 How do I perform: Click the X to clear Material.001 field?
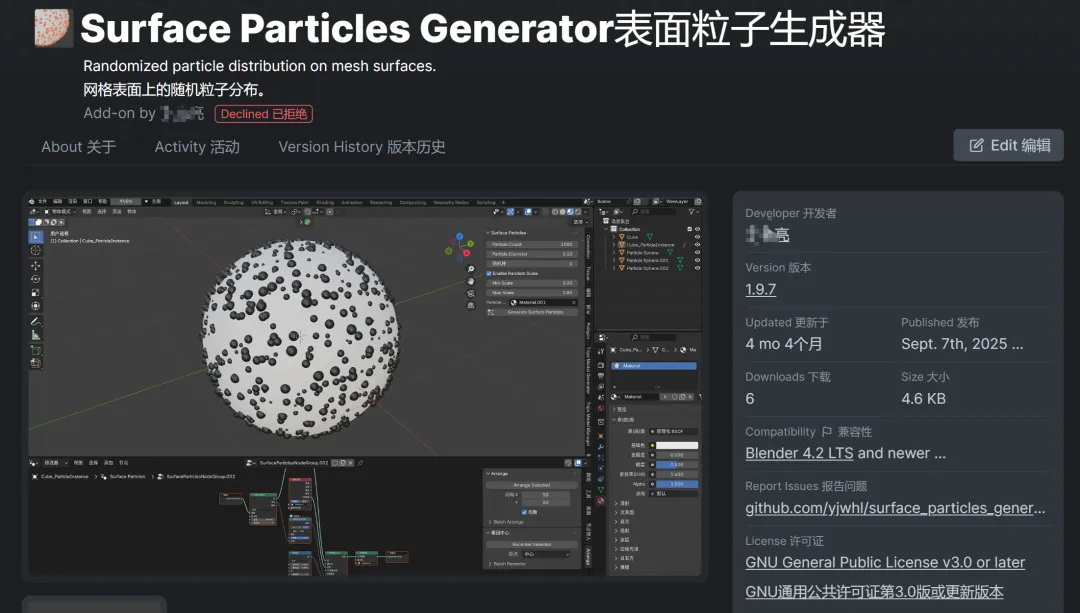pos(574,302)
